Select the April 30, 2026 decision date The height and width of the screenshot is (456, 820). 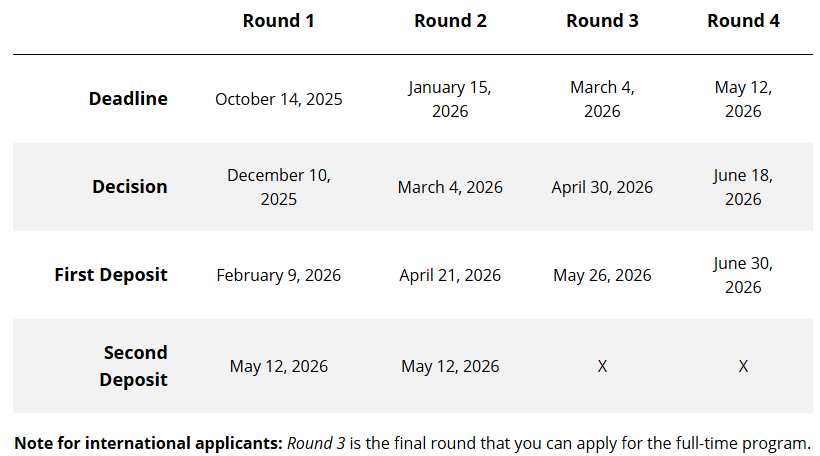(602, 187)
